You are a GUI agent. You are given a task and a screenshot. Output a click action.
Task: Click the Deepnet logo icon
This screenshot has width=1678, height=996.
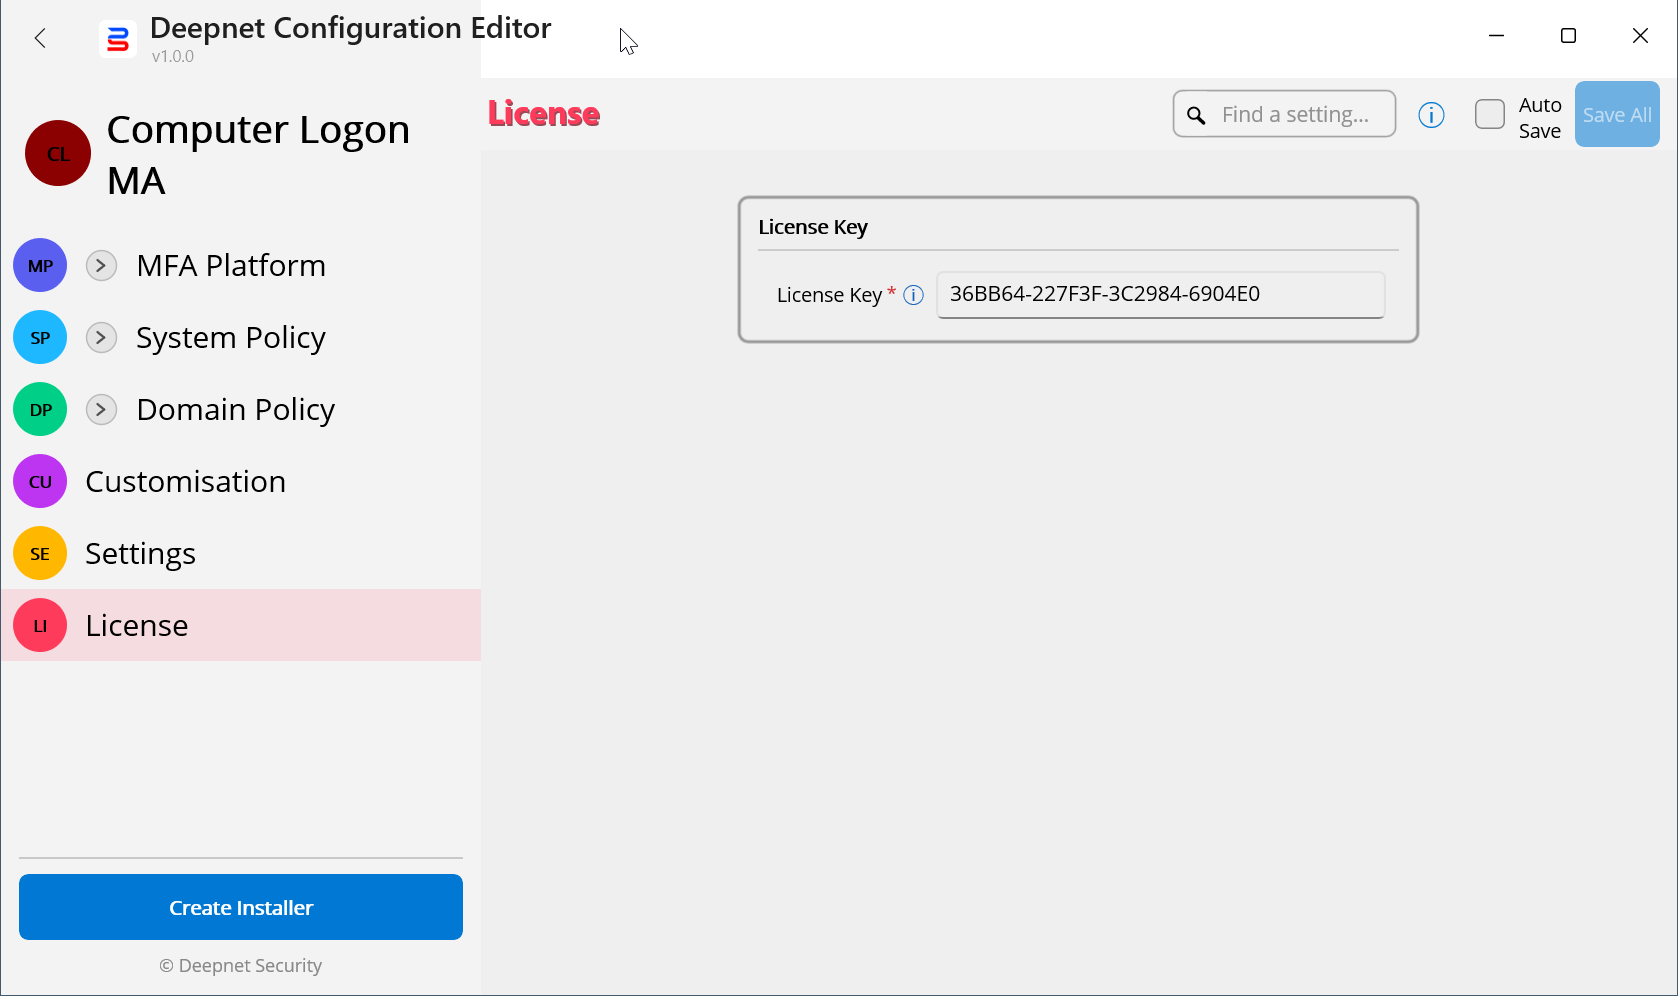coord(118,40)
